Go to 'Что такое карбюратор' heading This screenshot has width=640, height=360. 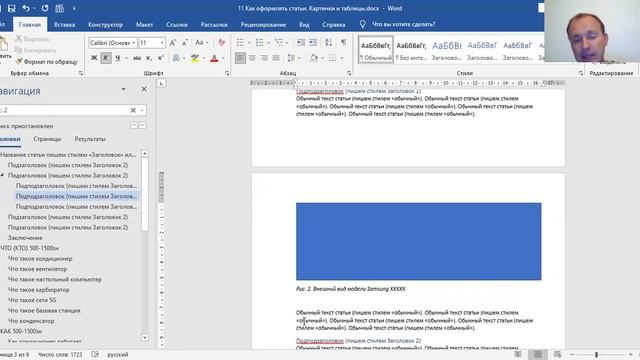pos(39,290)
